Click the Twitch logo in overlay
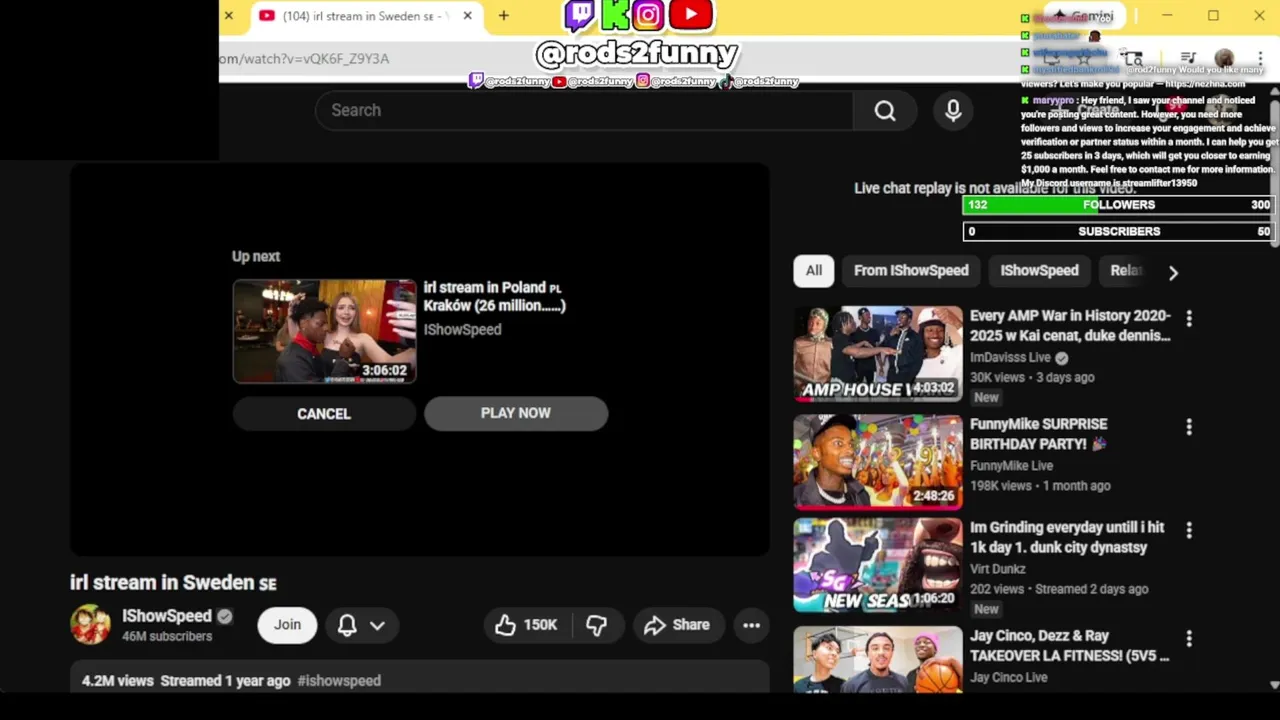 click(579, 15)
